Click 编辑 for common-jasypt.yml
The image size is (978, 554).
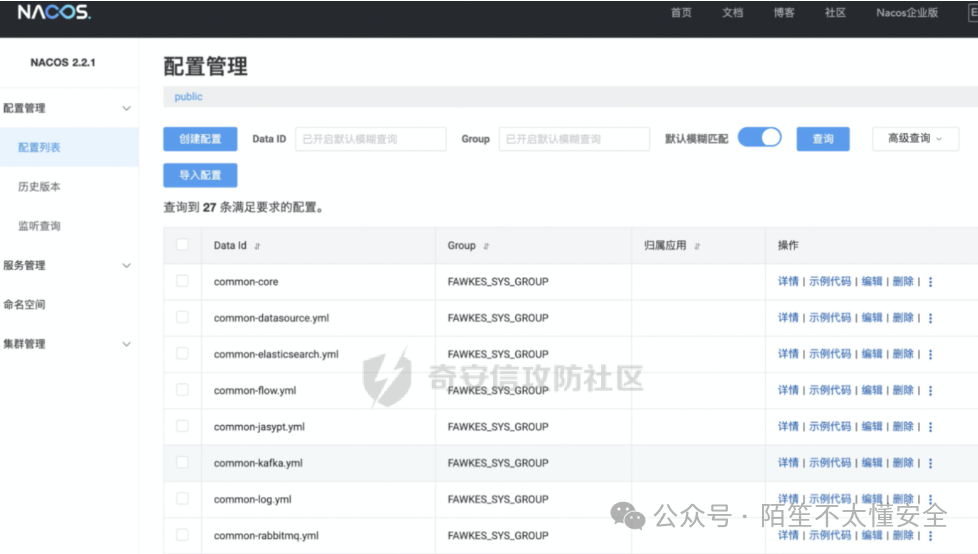[x=871, y=426]
